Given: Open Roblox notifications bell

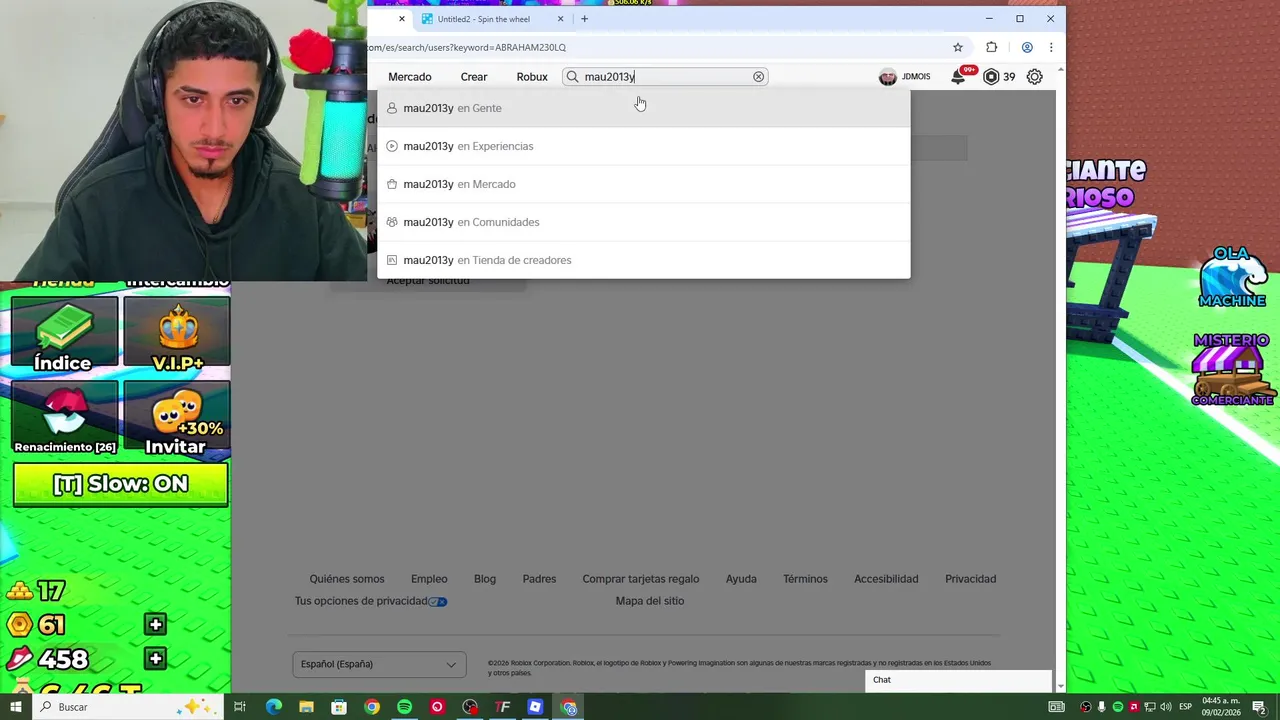Looking at the screenshot, I should (x=958, y=77).
